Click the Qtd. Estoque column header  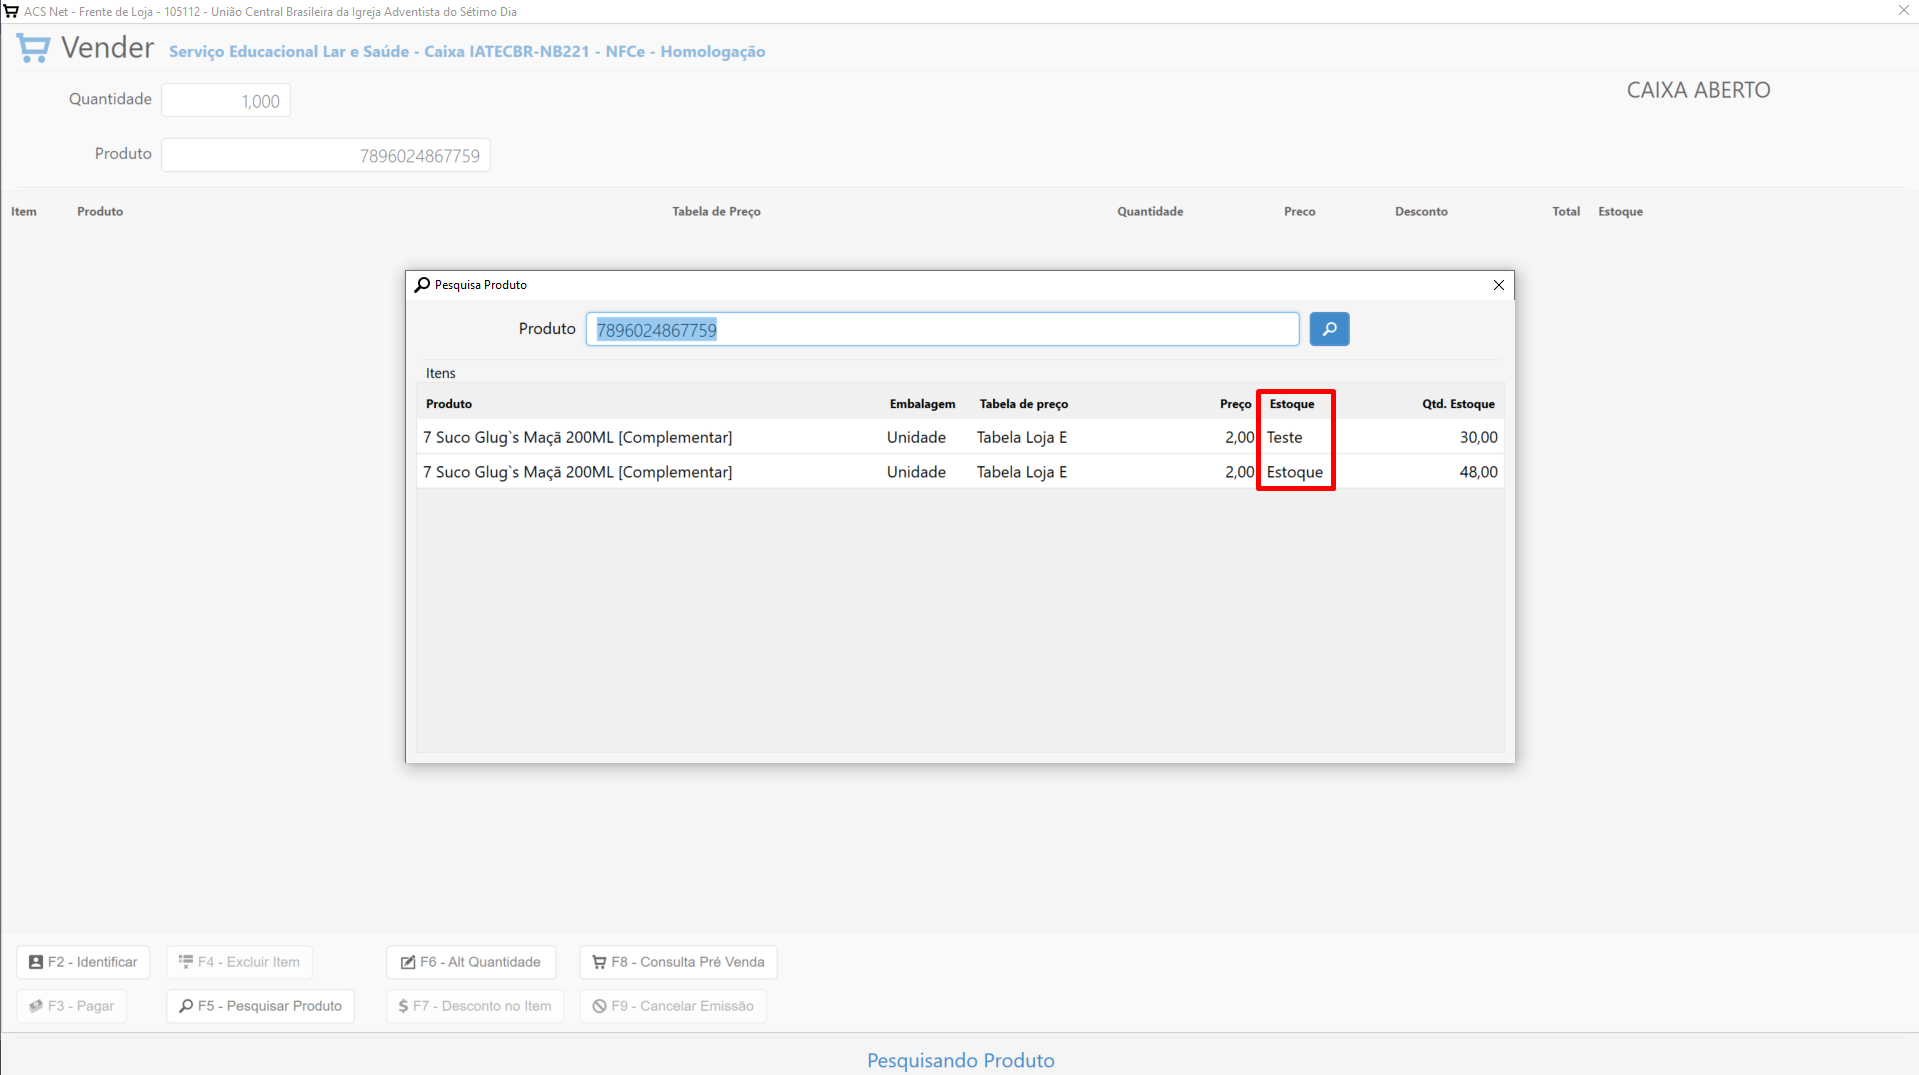coord(1458,404)
